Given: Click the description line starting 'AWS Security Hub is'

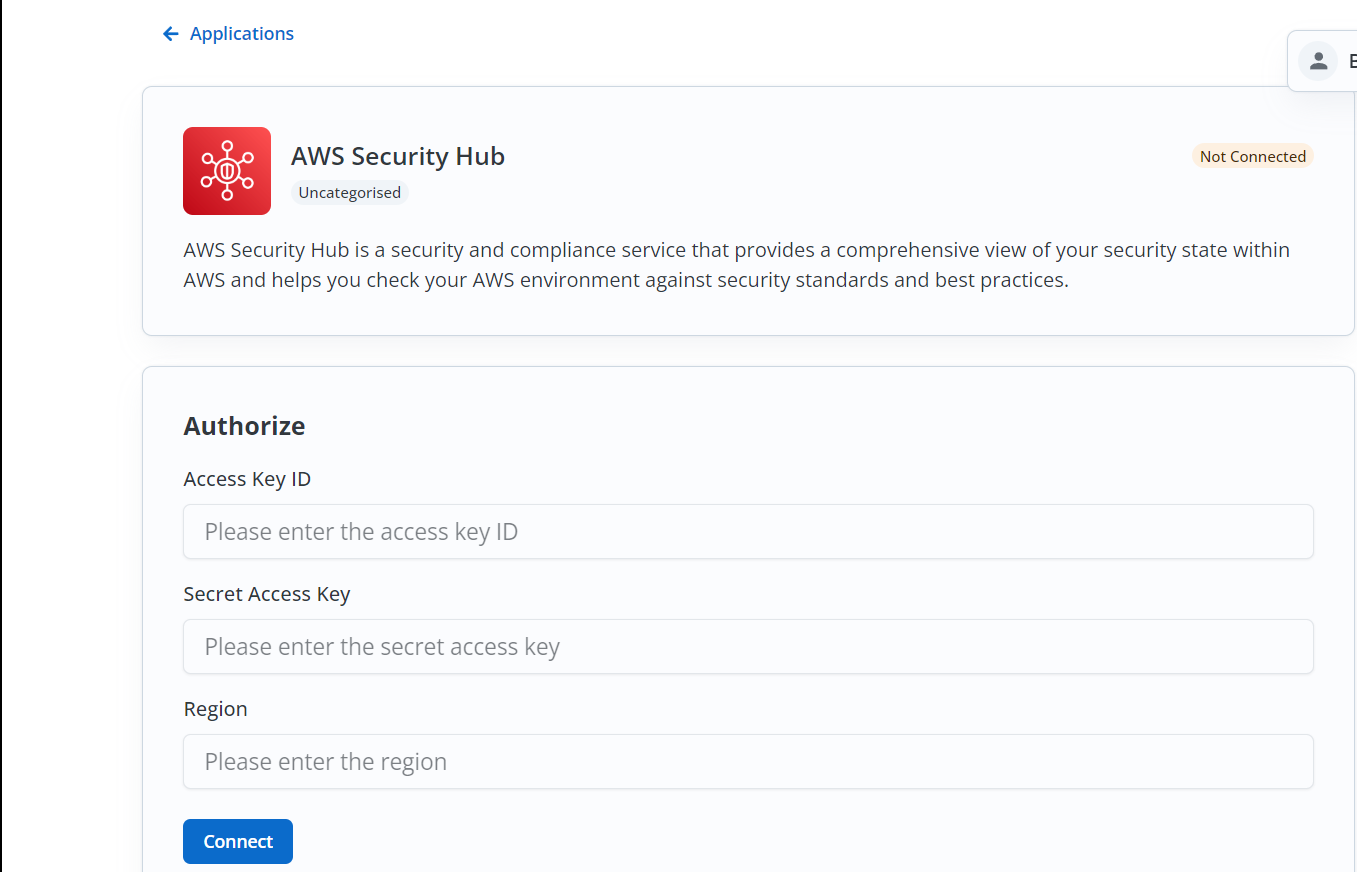Looking at the screenshot, I should point(736,250).
